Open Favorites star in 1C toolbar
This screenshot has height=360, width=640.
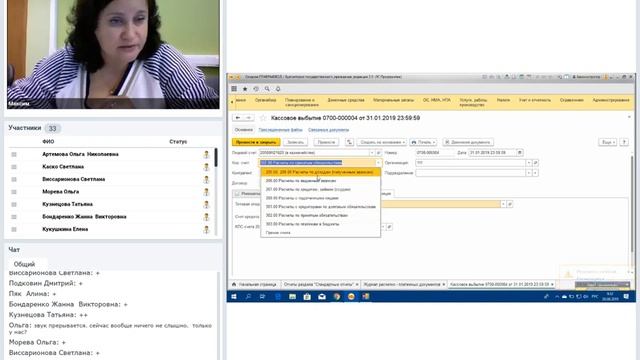(x=245, y=89)
